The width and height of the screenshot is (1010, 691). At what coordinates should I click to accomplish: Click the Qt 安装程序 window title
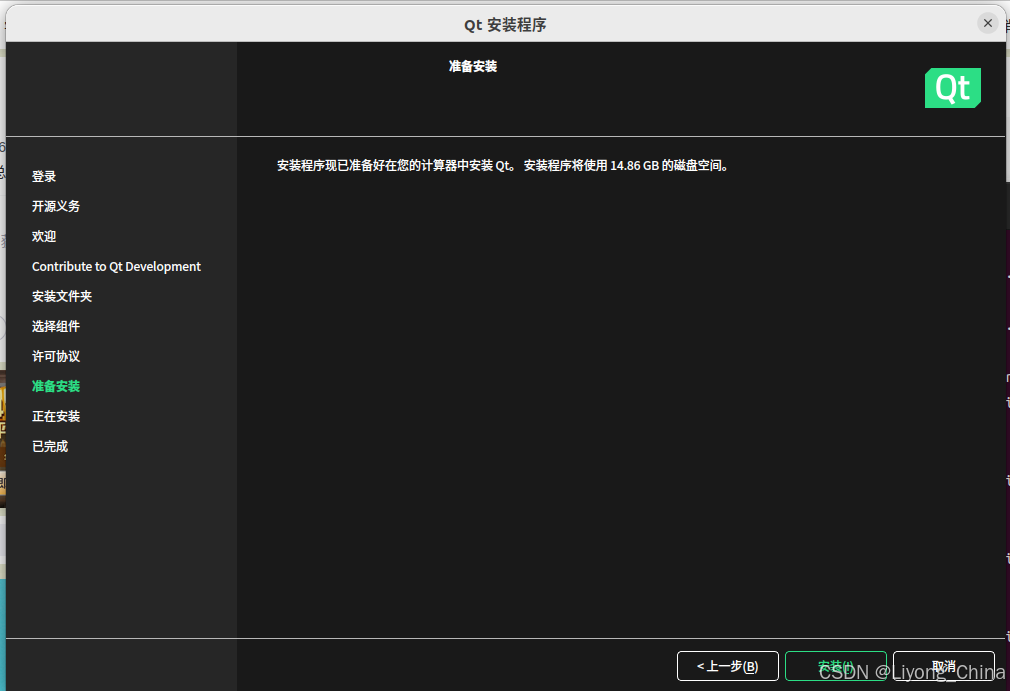(505, 24)
